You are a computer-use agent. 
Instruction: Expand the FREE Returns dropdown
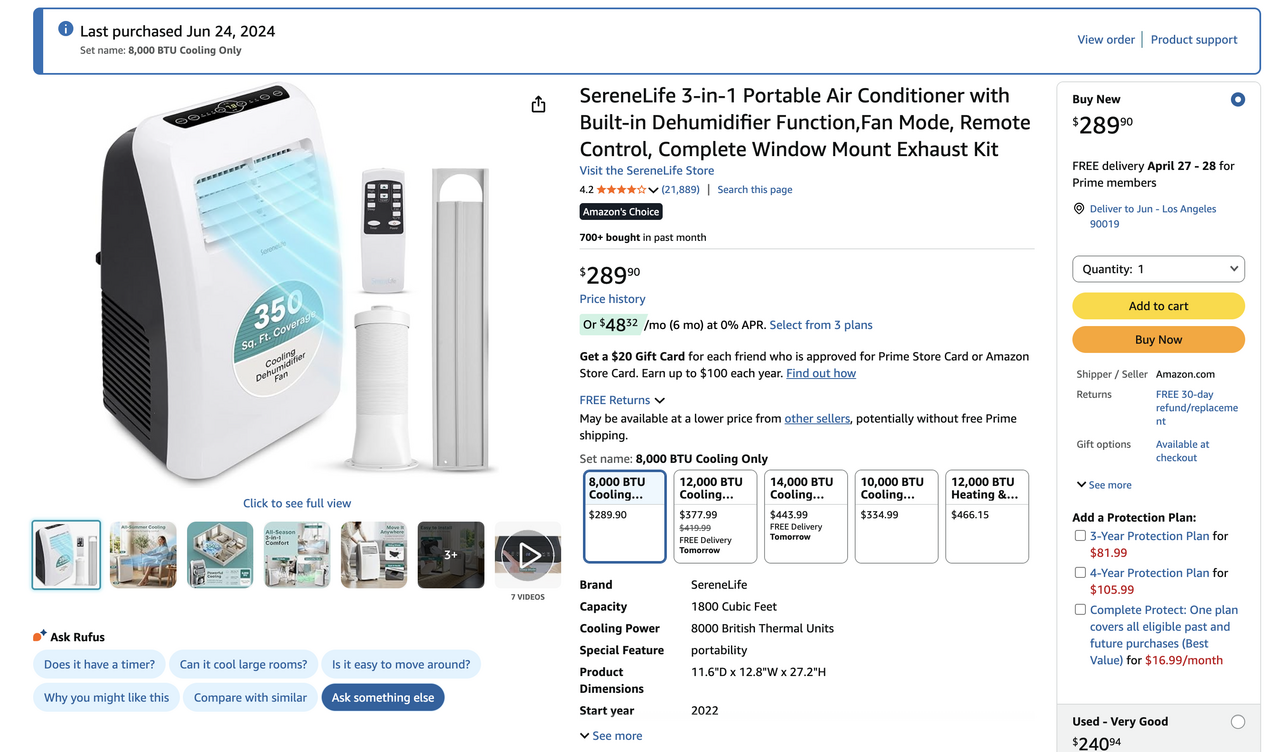pos(622,400)
